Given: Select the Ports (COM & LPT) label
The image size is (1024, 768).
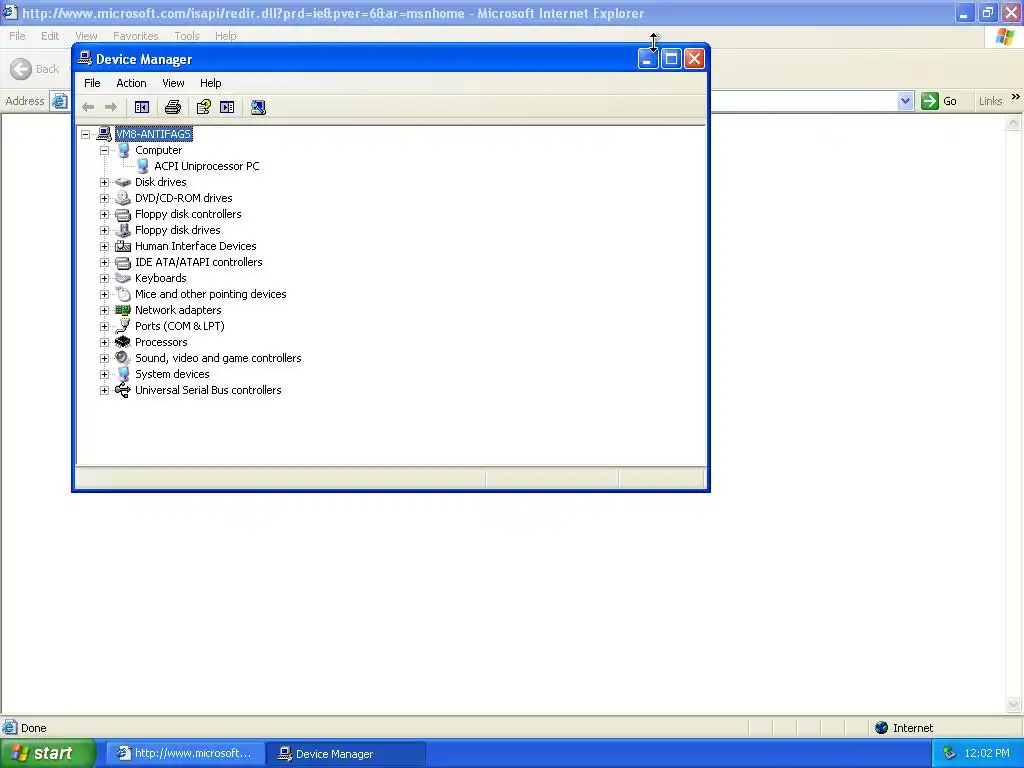Looking at the screenshot, I should pos(180,326).
